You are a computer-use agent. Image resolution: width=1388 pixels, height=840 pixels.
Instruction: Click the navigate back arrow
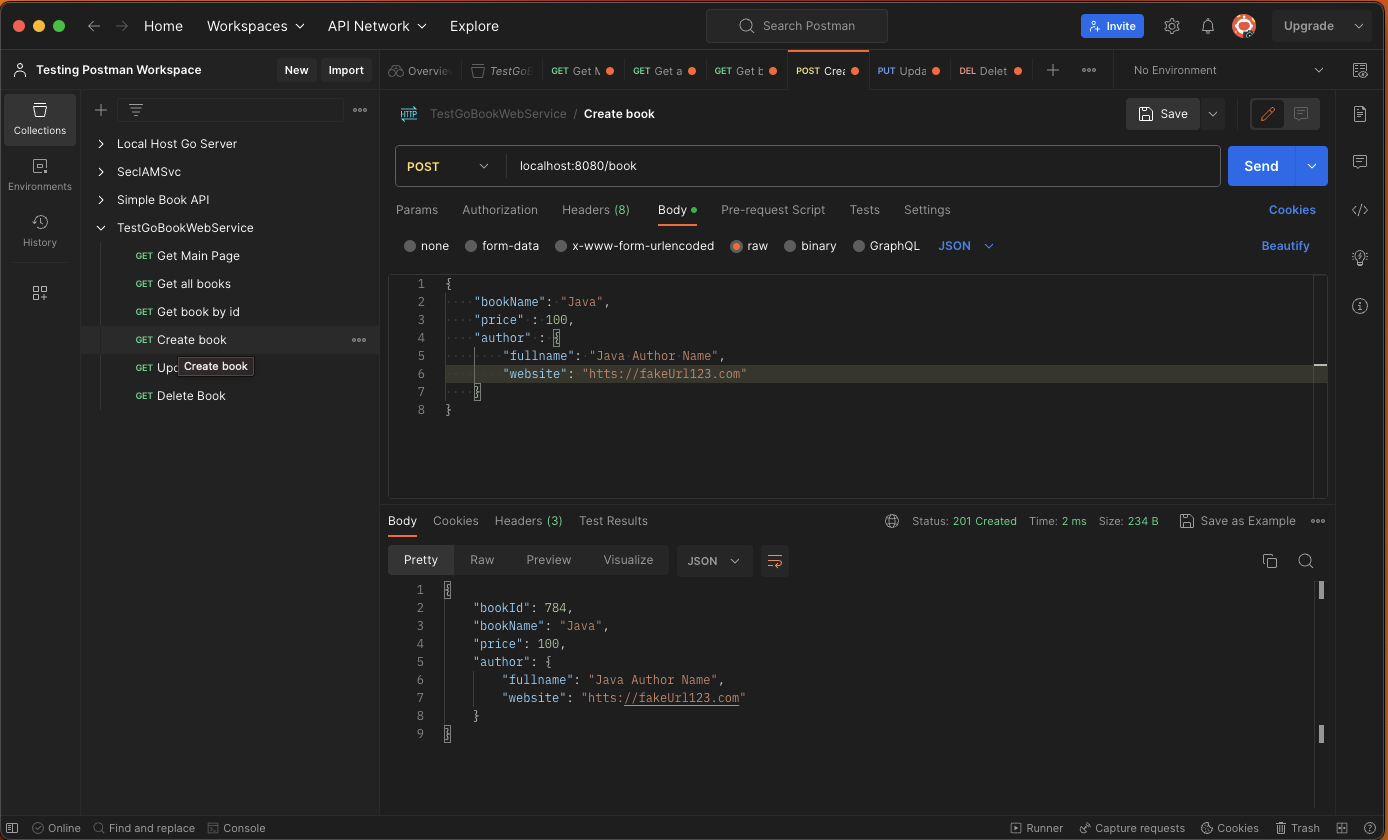point(94,26)
